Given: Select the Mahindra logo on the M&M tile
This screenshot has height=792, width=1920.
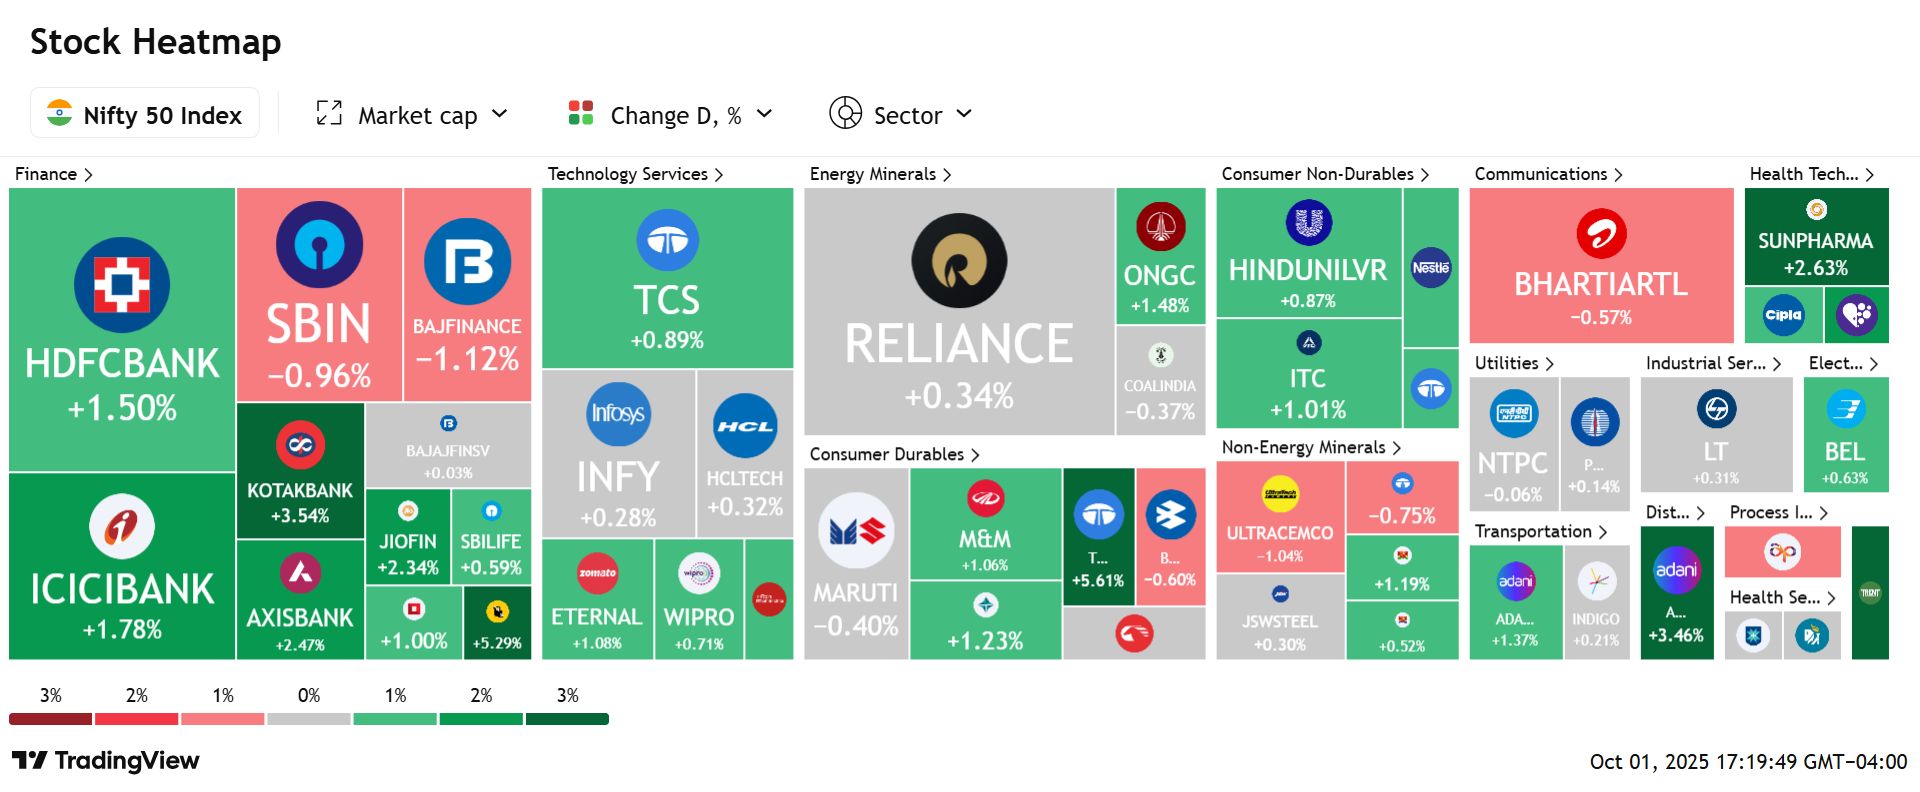Looking at the screenshot, I should click(985, 498).
